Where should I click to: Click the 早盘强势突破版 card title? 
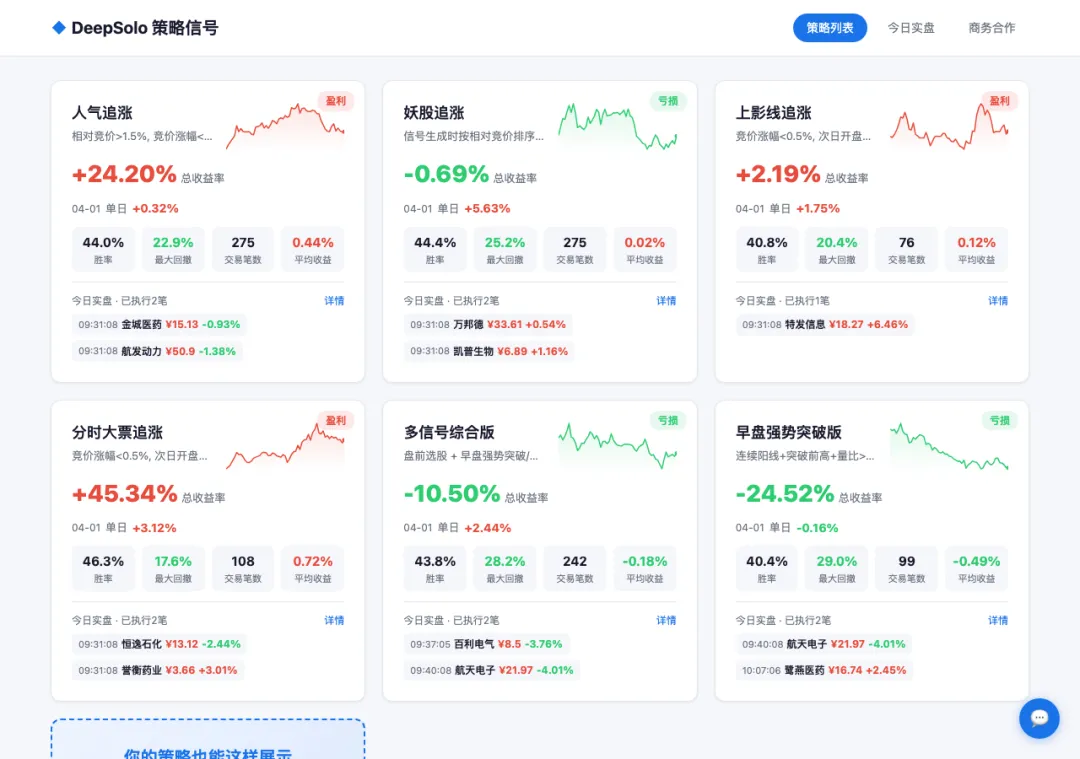tap(789, 432)
